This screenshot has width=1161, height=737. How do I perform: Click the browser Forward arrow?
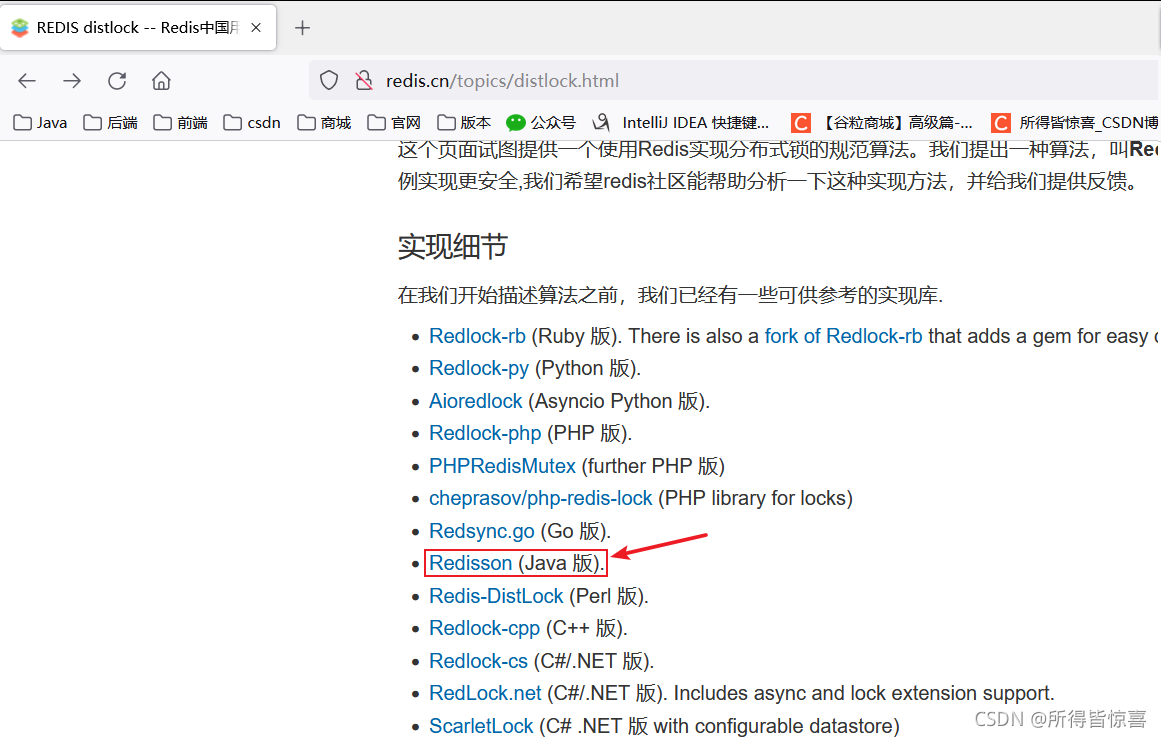pyautogui.click(x=72, y=81)
